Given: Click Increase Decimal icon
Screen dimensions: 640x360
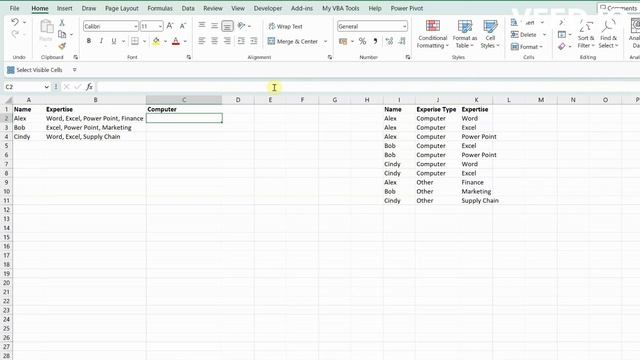Looking at the screenshot, I should tap(389, 41).
